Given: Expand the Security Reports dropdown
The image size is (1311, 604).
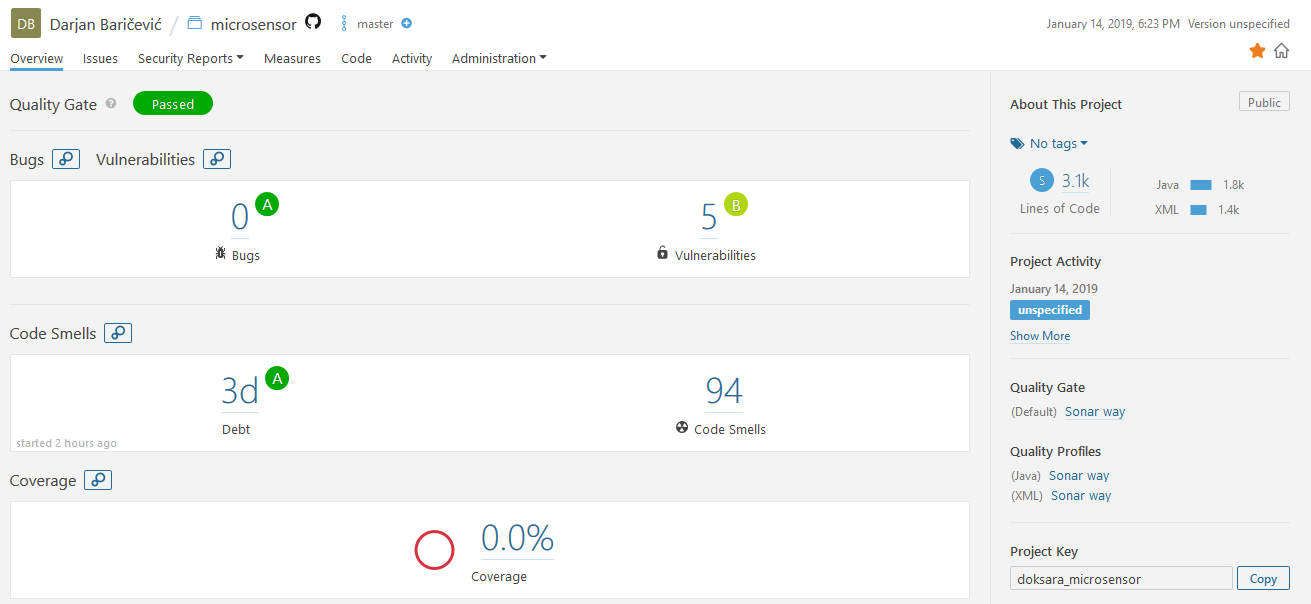Looking at the screenshot, I should point(191,59).
